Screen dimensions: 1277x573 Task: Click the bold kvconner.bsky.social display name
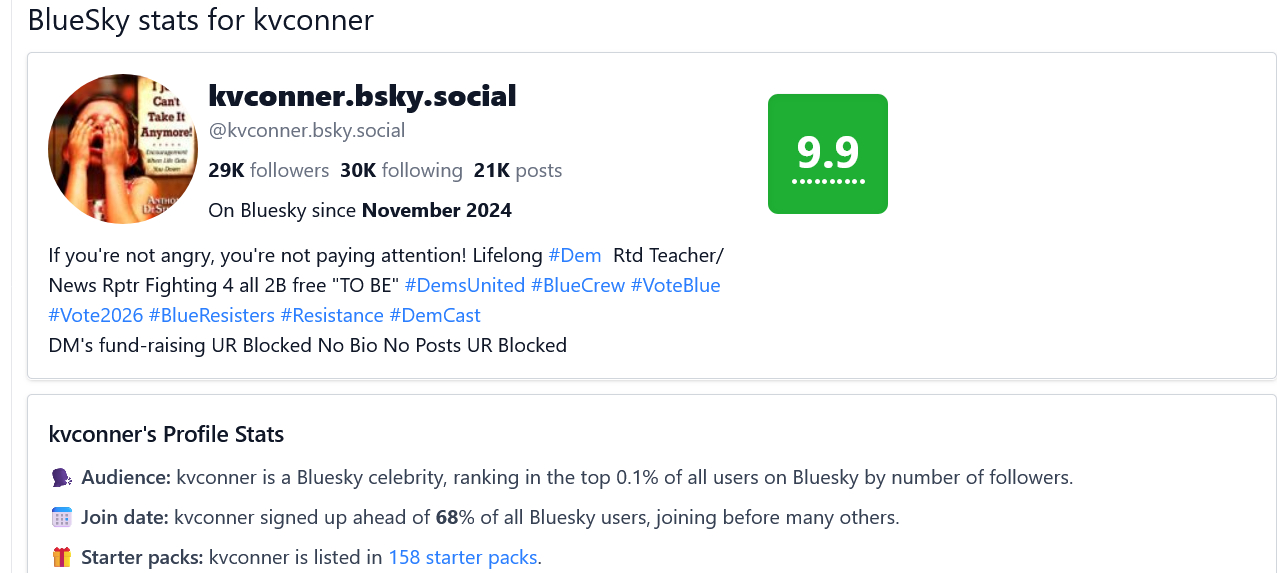(362, 96)
